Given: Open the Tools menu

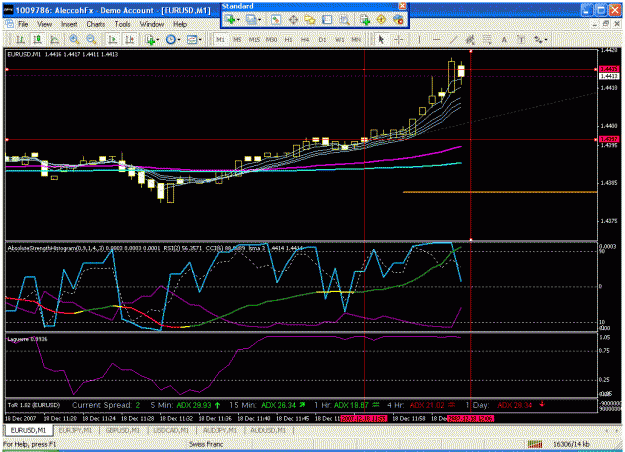Looking at the screenshot, I should coord(122,24).
